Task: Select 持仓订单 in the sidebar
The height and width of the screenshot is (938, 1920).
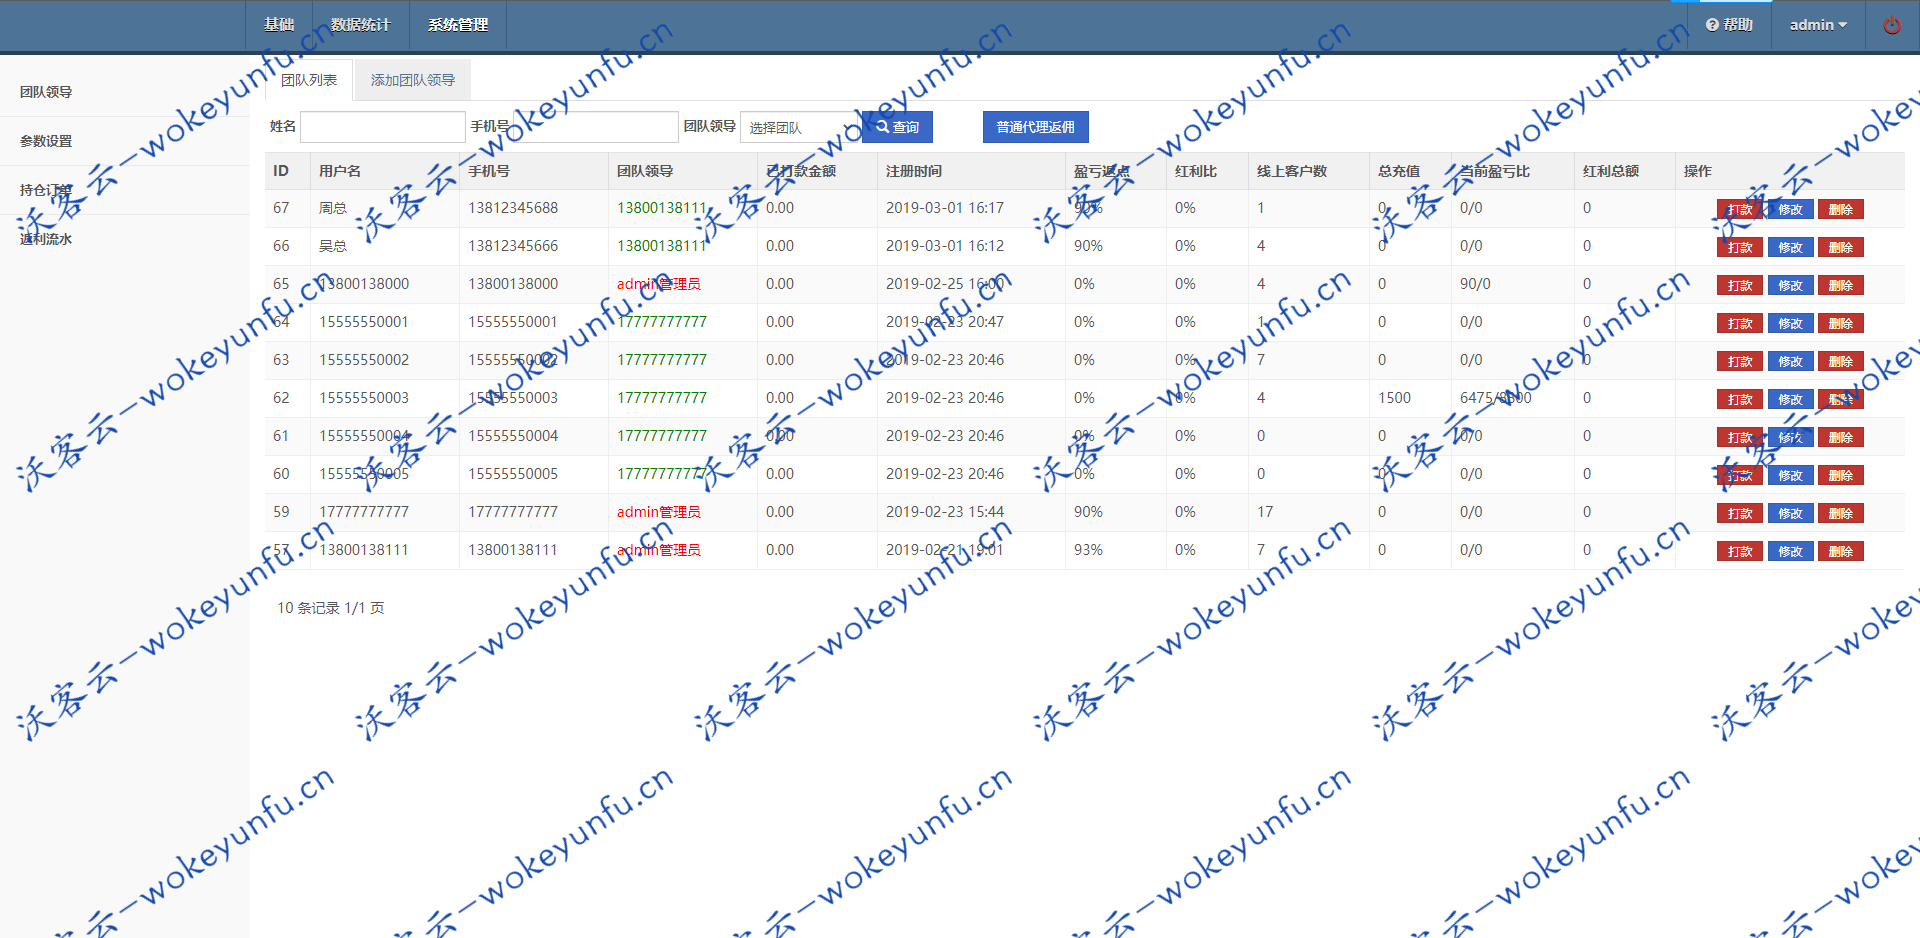Action: pyautogui.click(x=46, y=190)
